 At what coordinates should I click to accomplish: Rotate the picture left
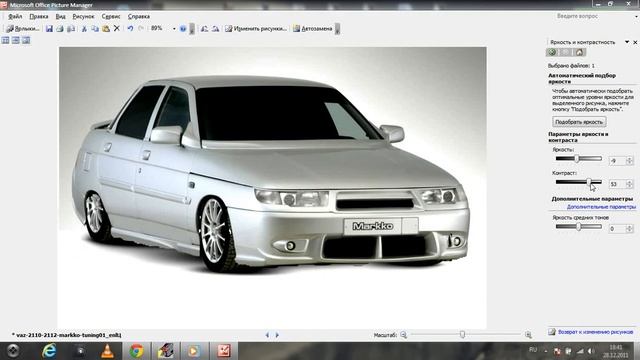click(x=204, y=29)
